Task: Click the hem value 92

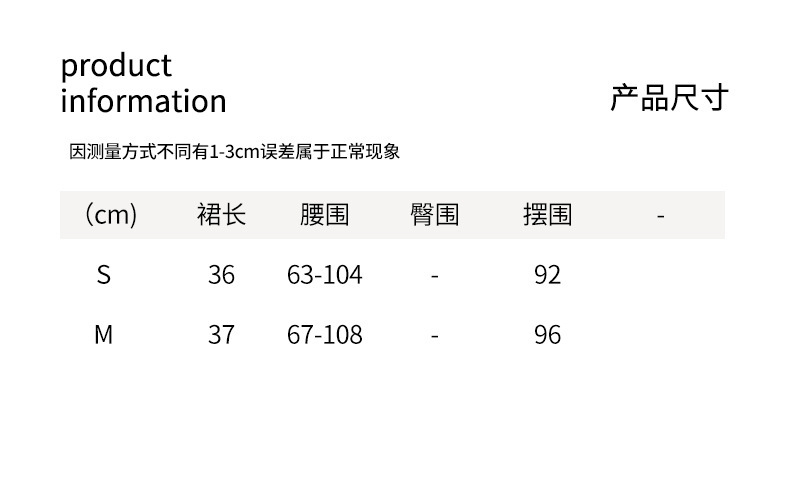Action: pyautogui.click(x=547, y=275)
